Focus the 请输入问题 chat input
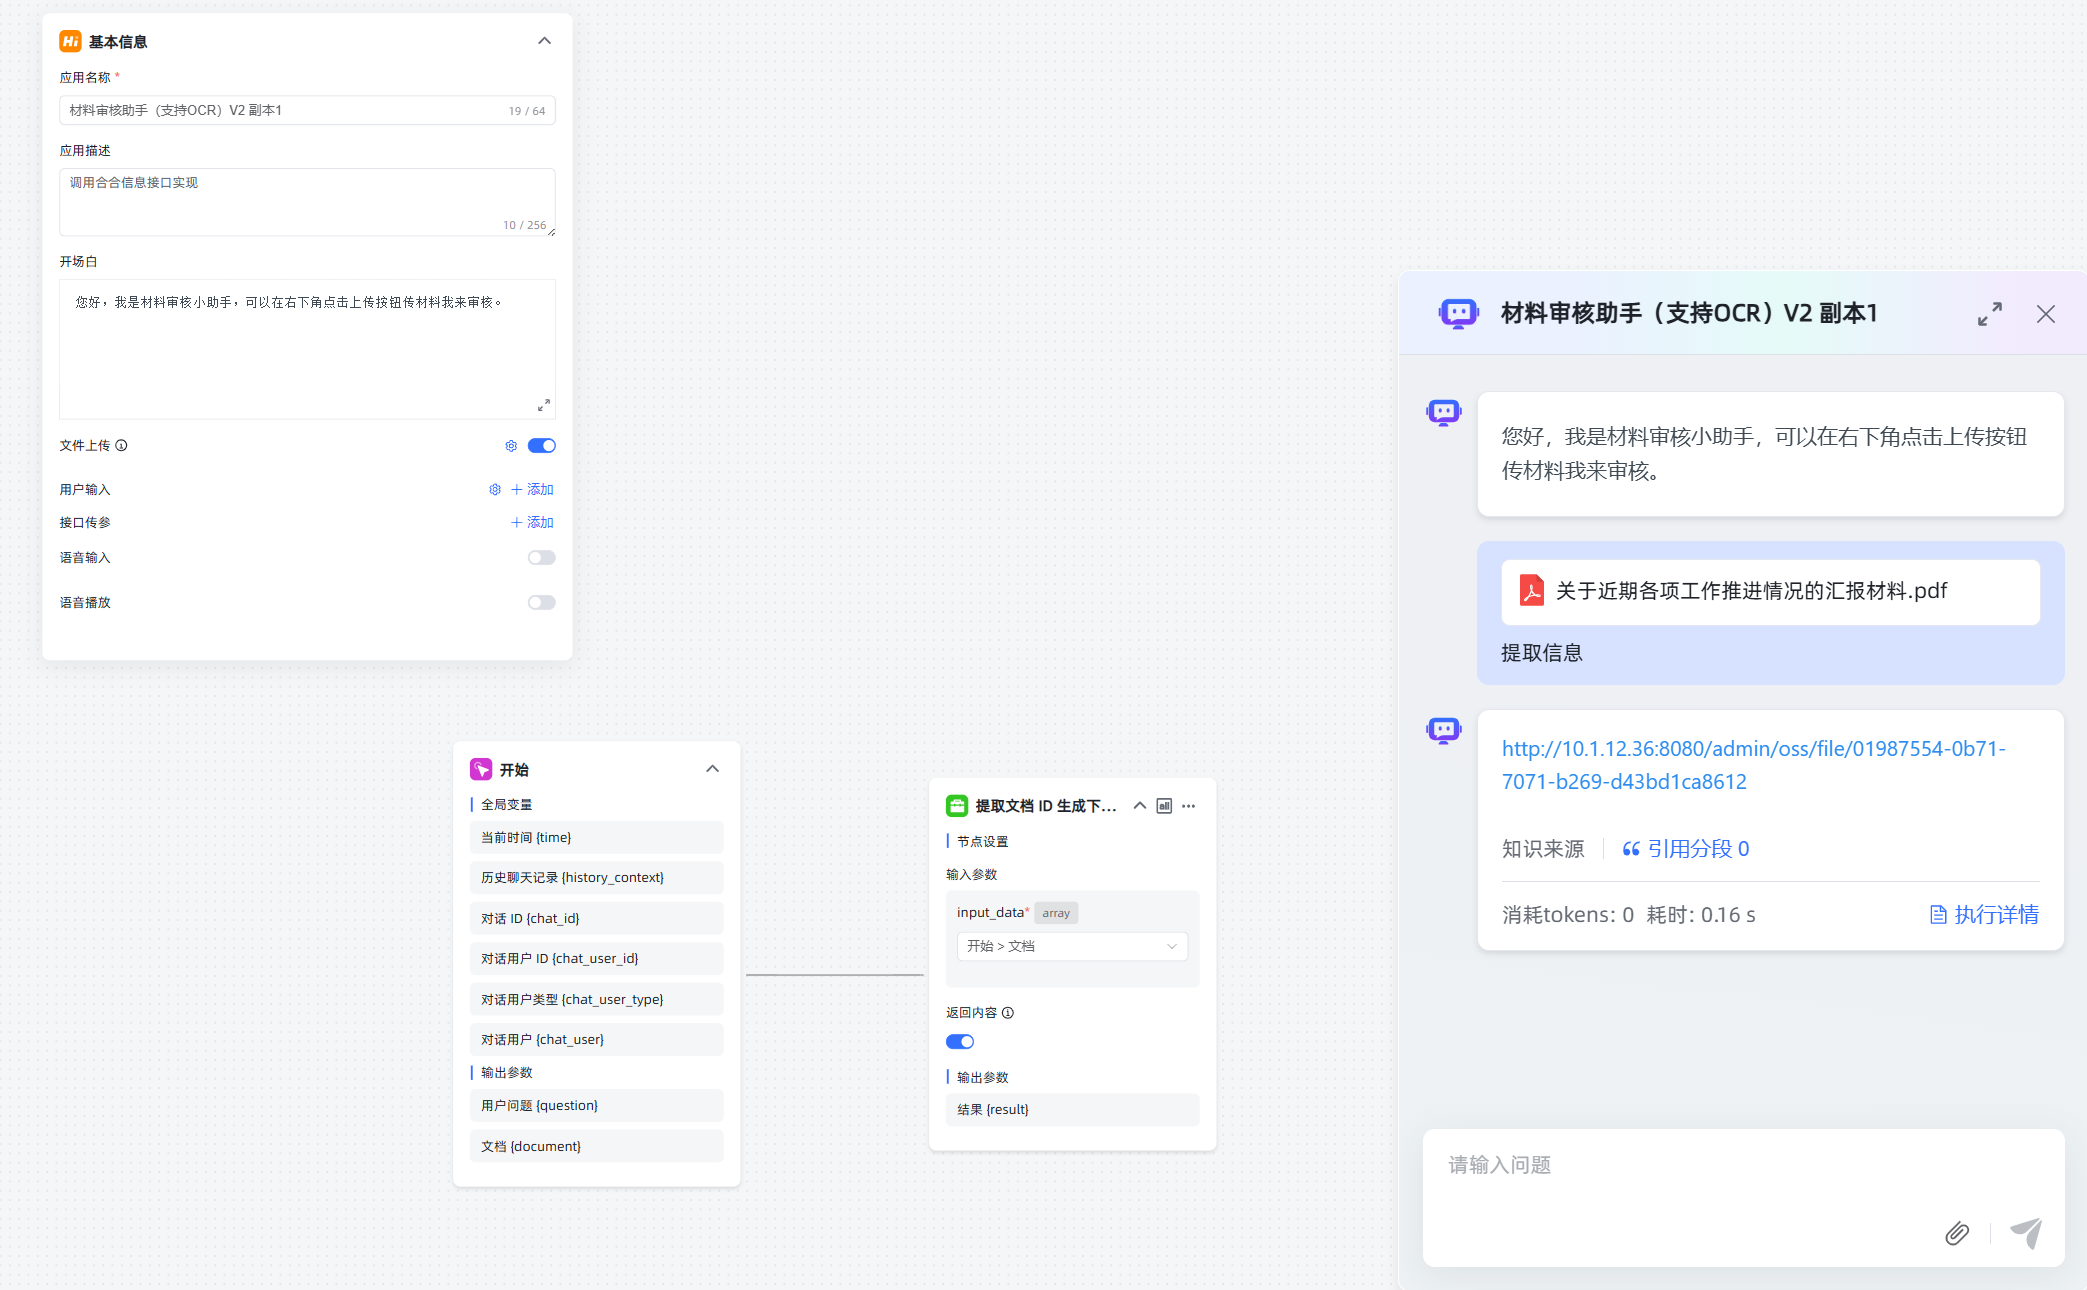Screen dimensions: 2087x1290 (1743, 1166)
